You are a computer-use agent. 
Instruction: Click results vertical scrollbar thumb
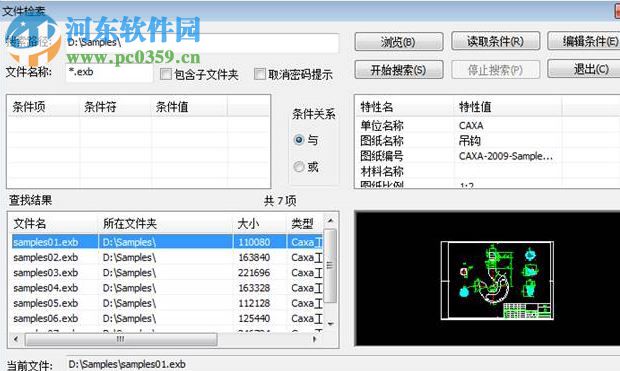330,265
